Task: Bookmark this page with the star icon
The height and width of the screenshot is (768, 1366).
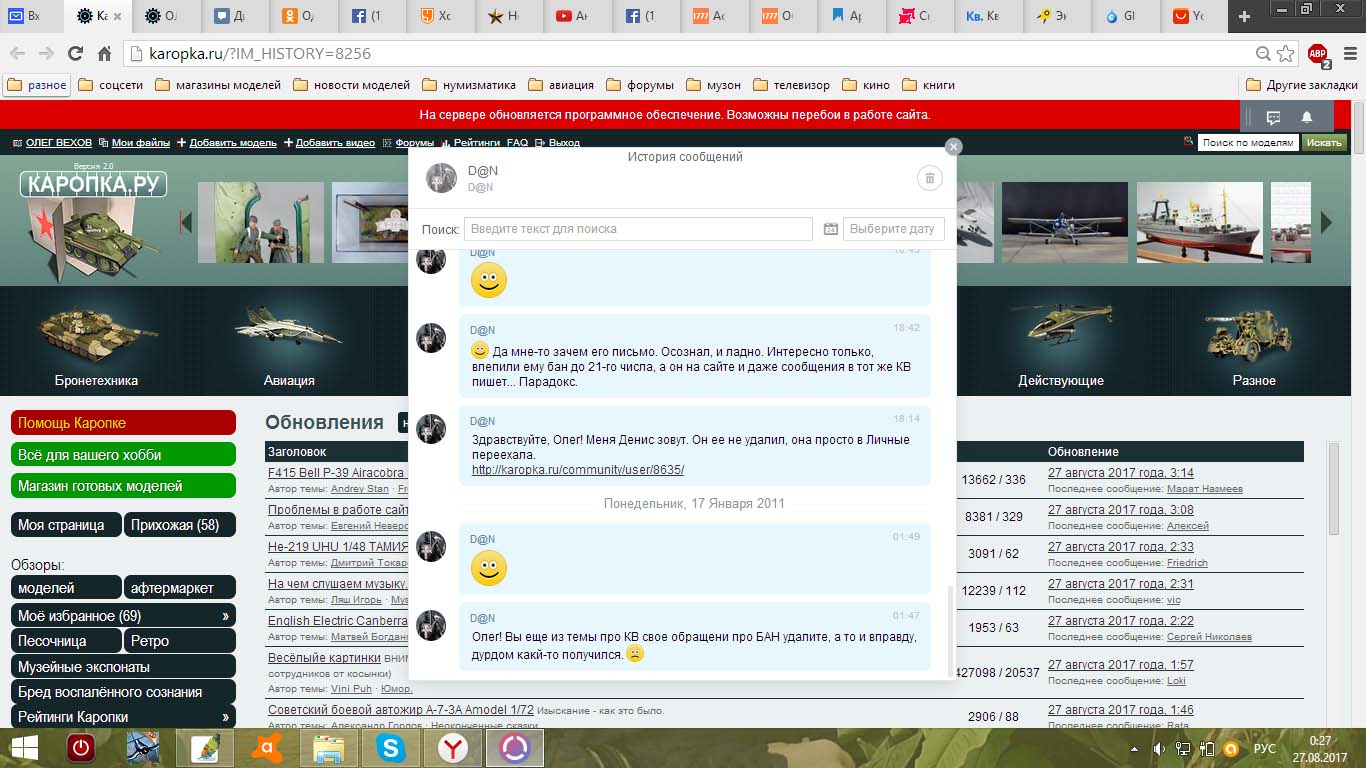Action: coord(1285,53)
